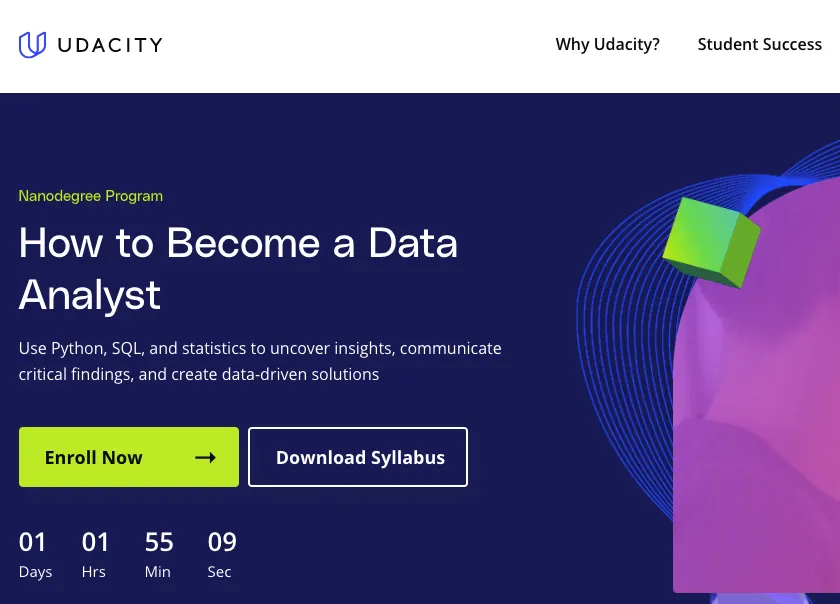Click the arrow icon in Enroll Now
The width and height of the screenshot is (840, 604).
[205, 458]
